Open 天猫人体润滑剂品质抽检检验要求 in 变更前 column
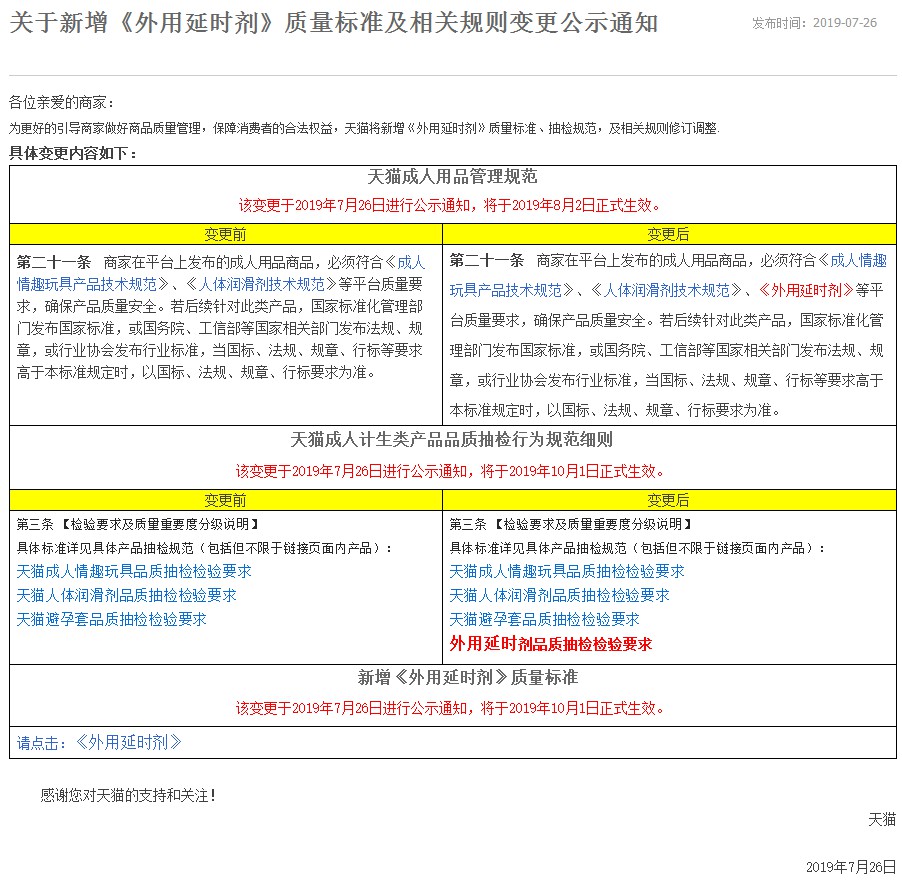902x883 pixels. point(127,595)
